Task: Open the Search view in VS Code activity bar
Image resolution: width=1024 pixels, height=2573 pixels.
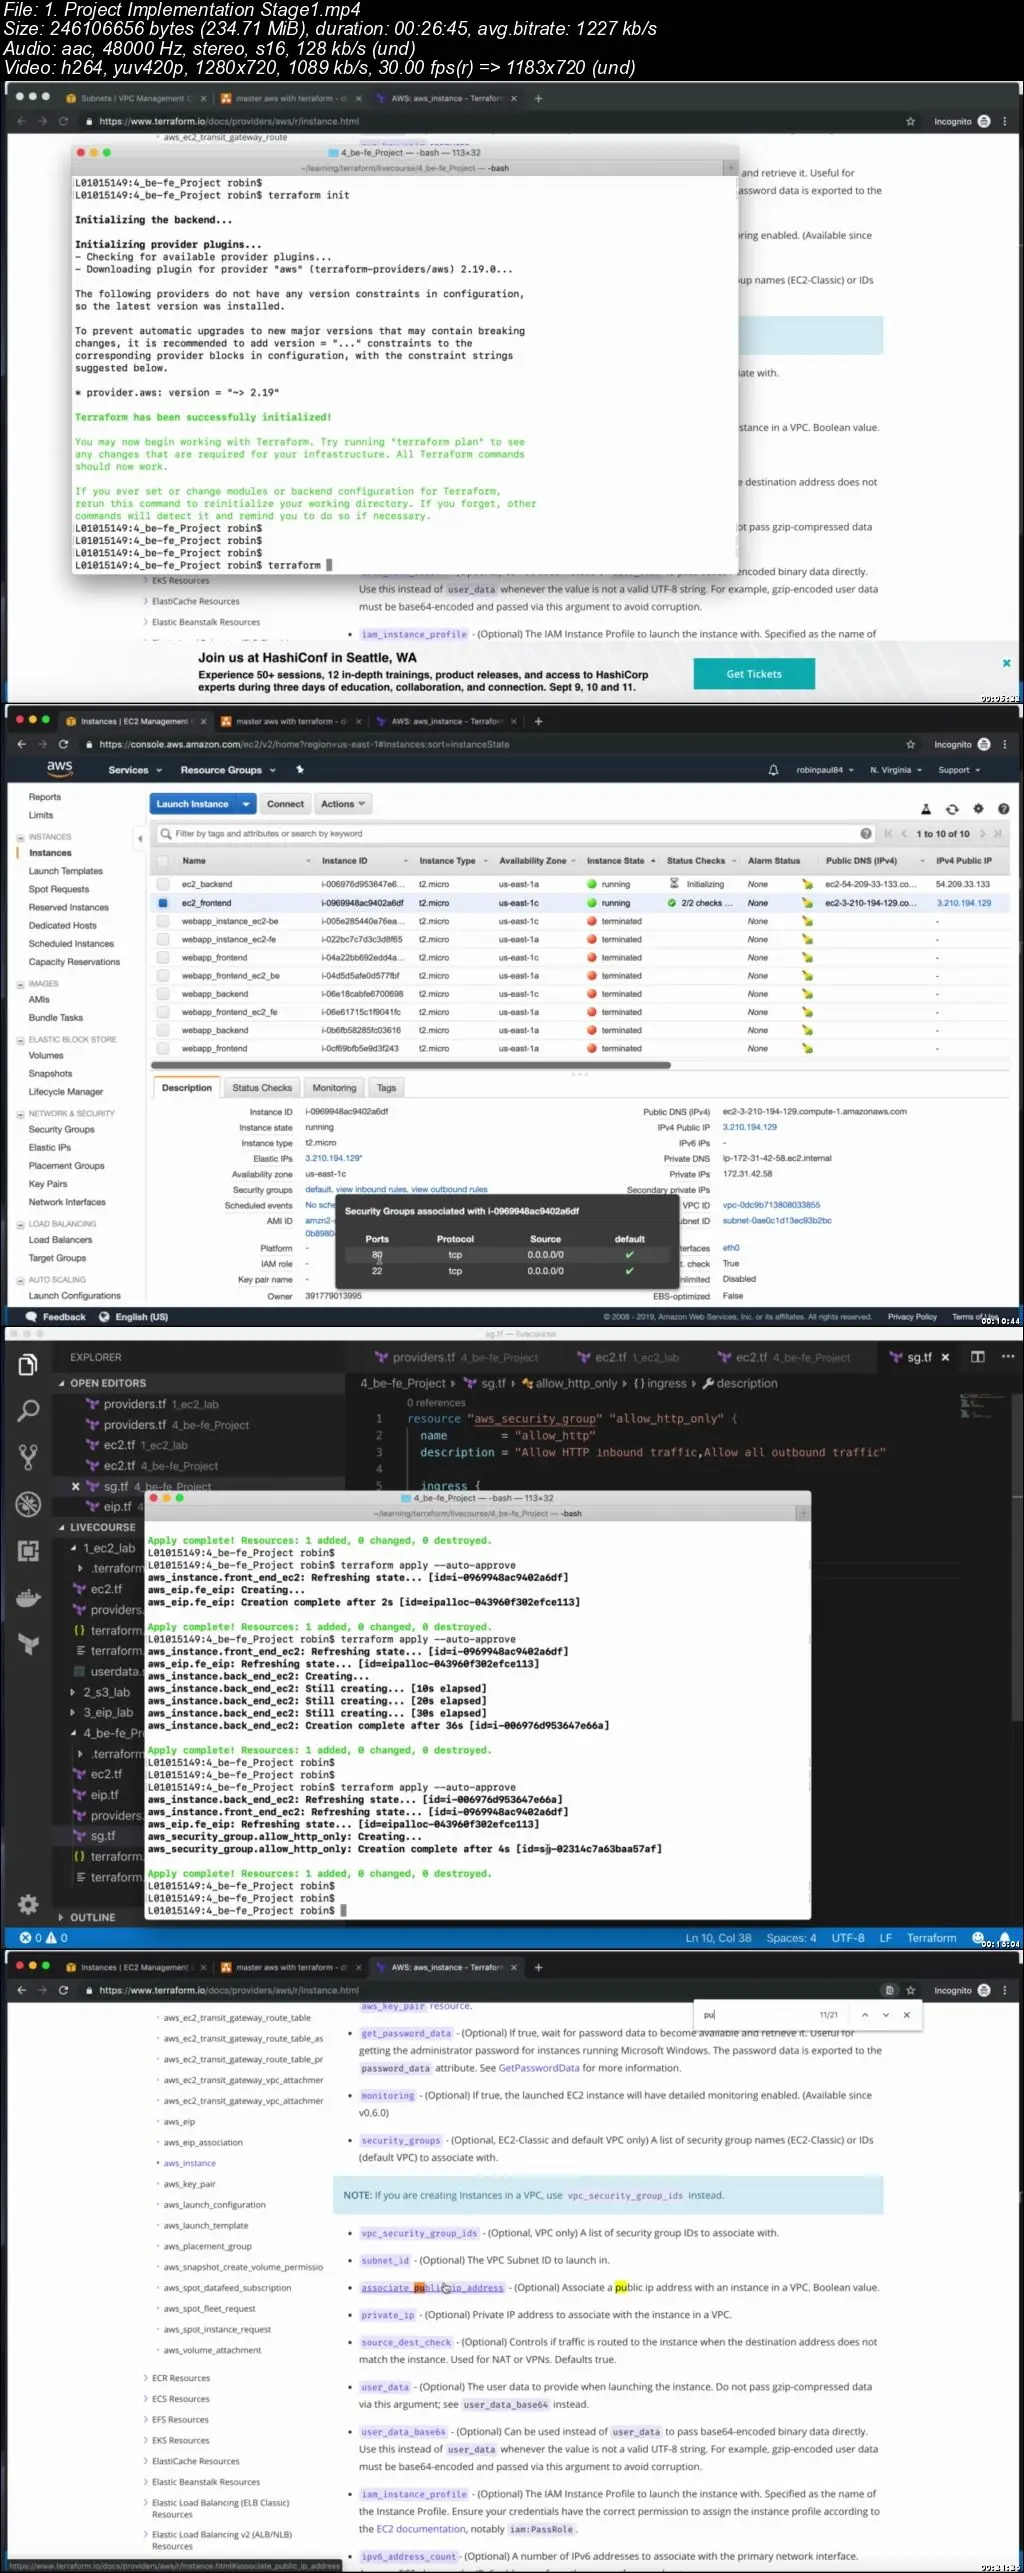Action: [x=28, y=1411]
